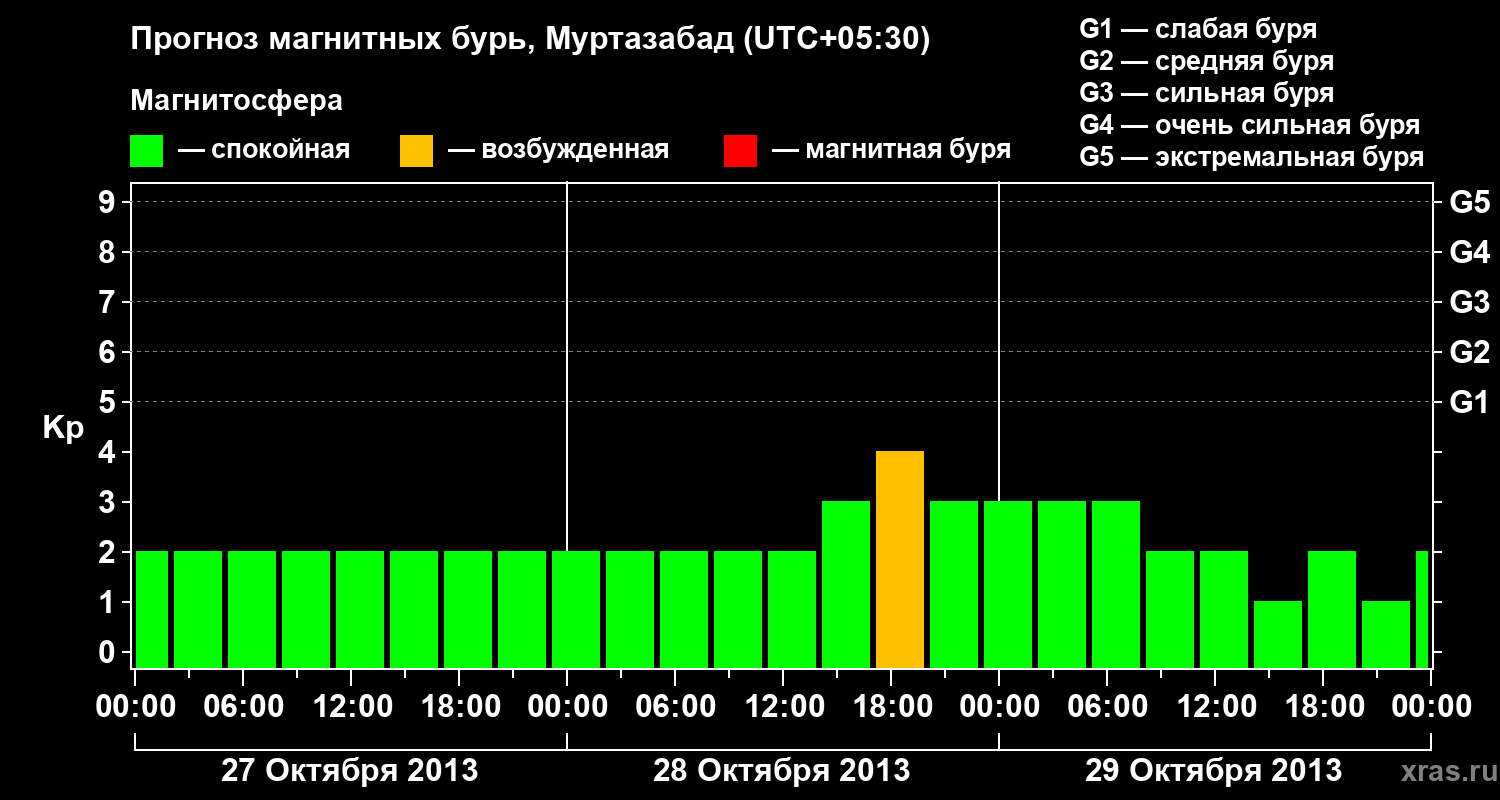Image resolution: width=1500 pixels, height=800 pixels.
Task: Click the 'G2 — средняя буря' legend line
Action: [x=1207, y=61]
